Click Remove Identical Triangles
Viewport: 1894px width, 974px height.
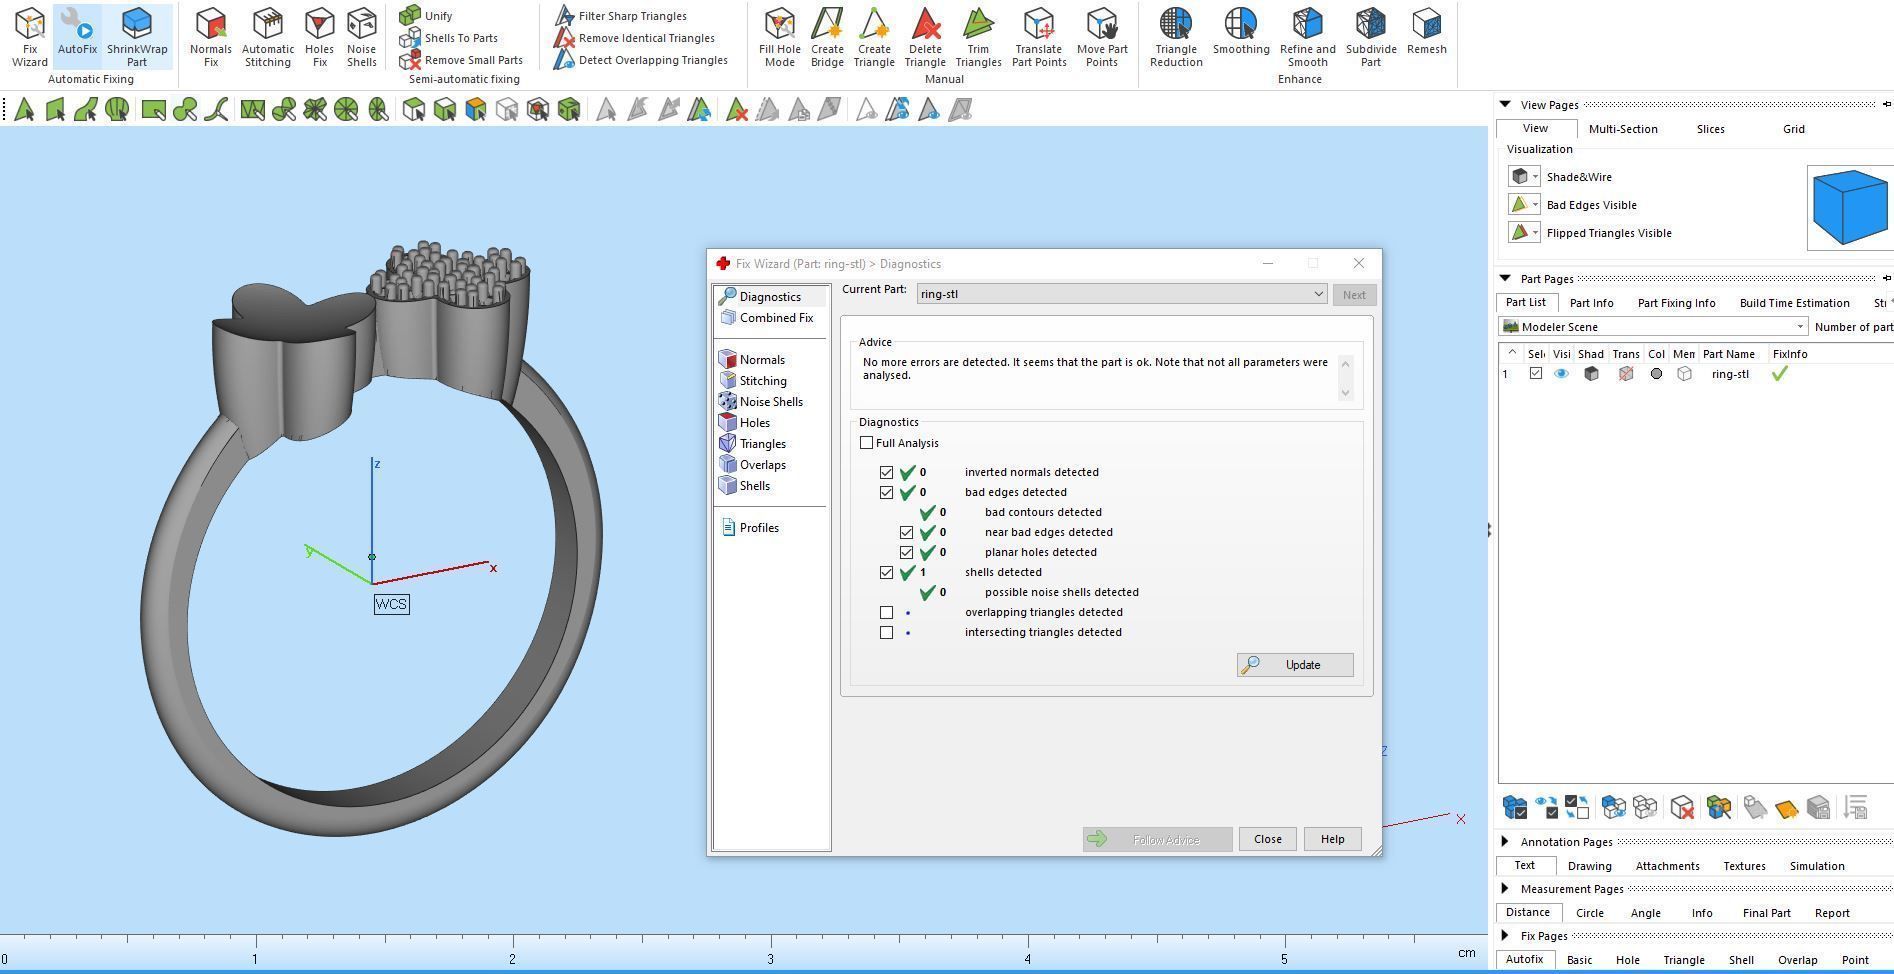(x=635, y=38)
